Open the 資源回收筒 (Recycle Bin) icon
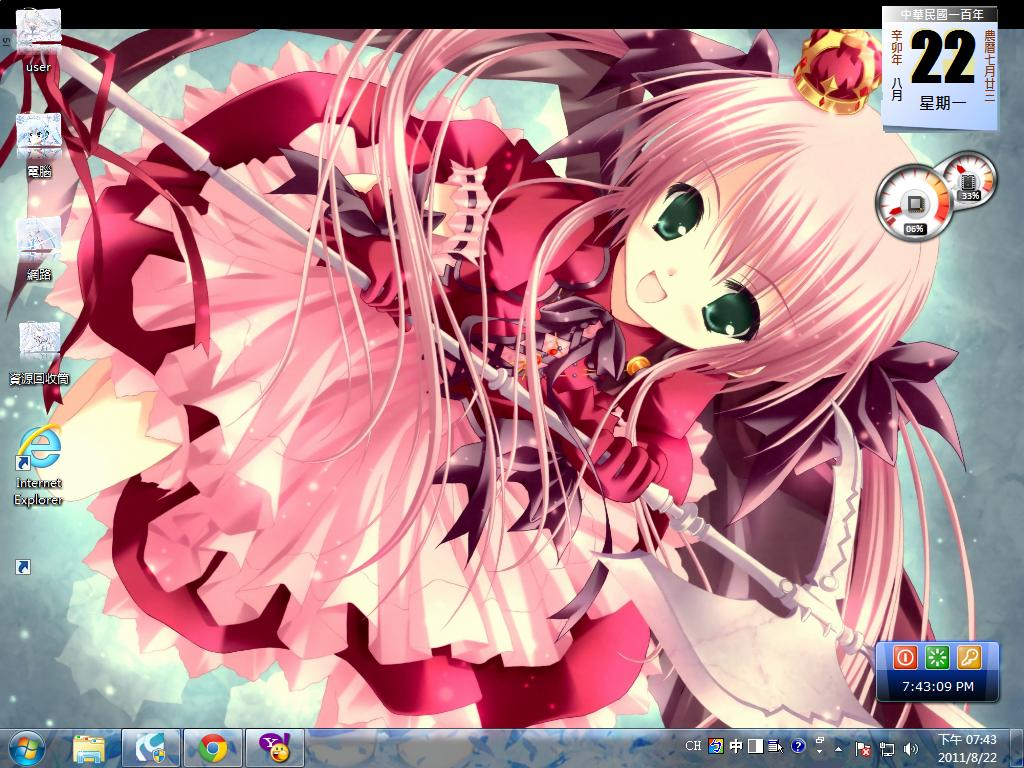This screenshot has height=768, width=1024. [39, 353]
